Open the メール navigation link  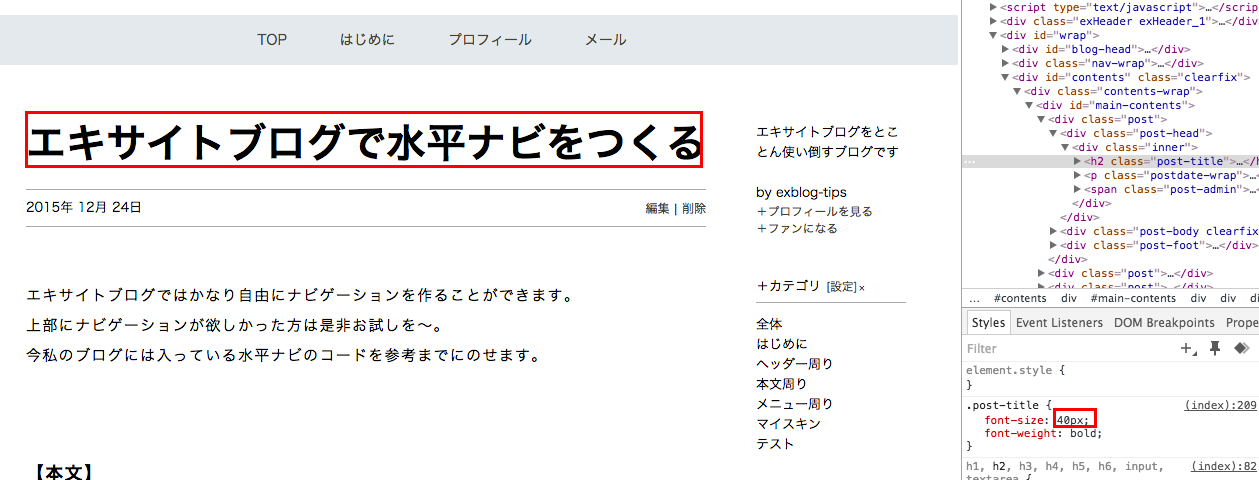pos(606,40)
